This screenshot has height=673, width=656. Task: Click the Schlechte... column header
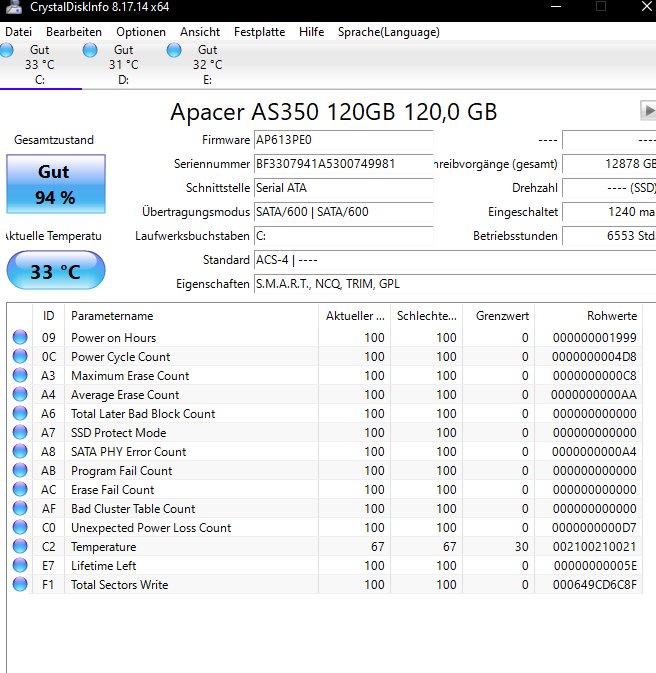click(427, 316)
